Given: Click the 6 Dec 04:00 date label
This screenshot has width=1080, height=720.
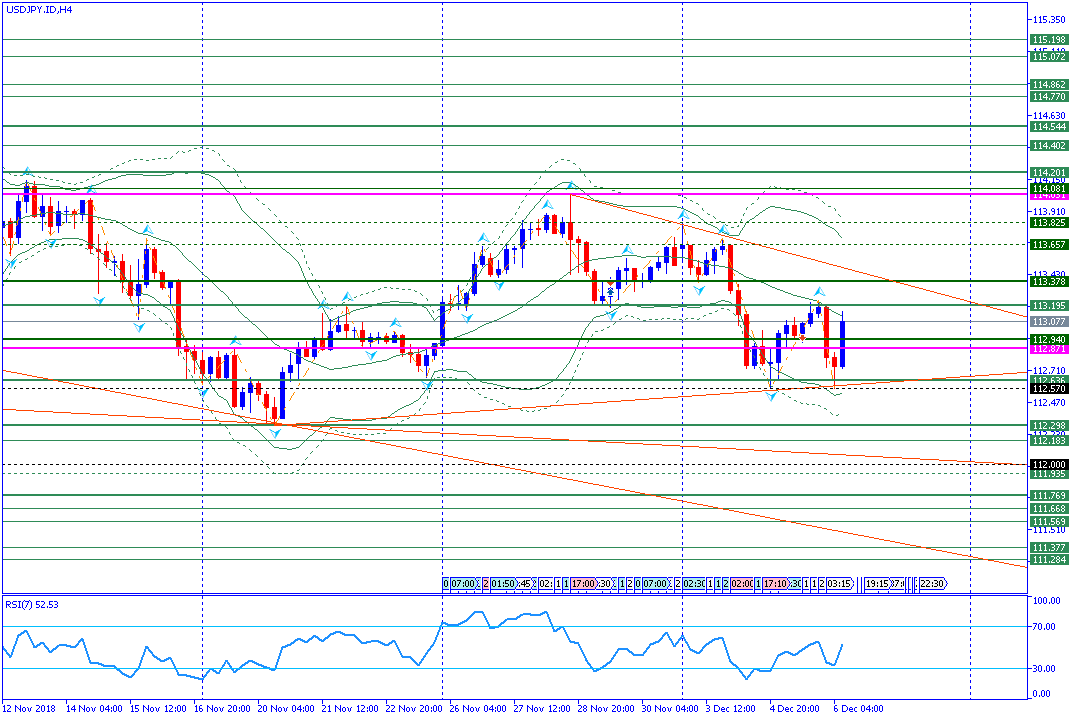Looking at the screenshot, I should coord(858,708).
